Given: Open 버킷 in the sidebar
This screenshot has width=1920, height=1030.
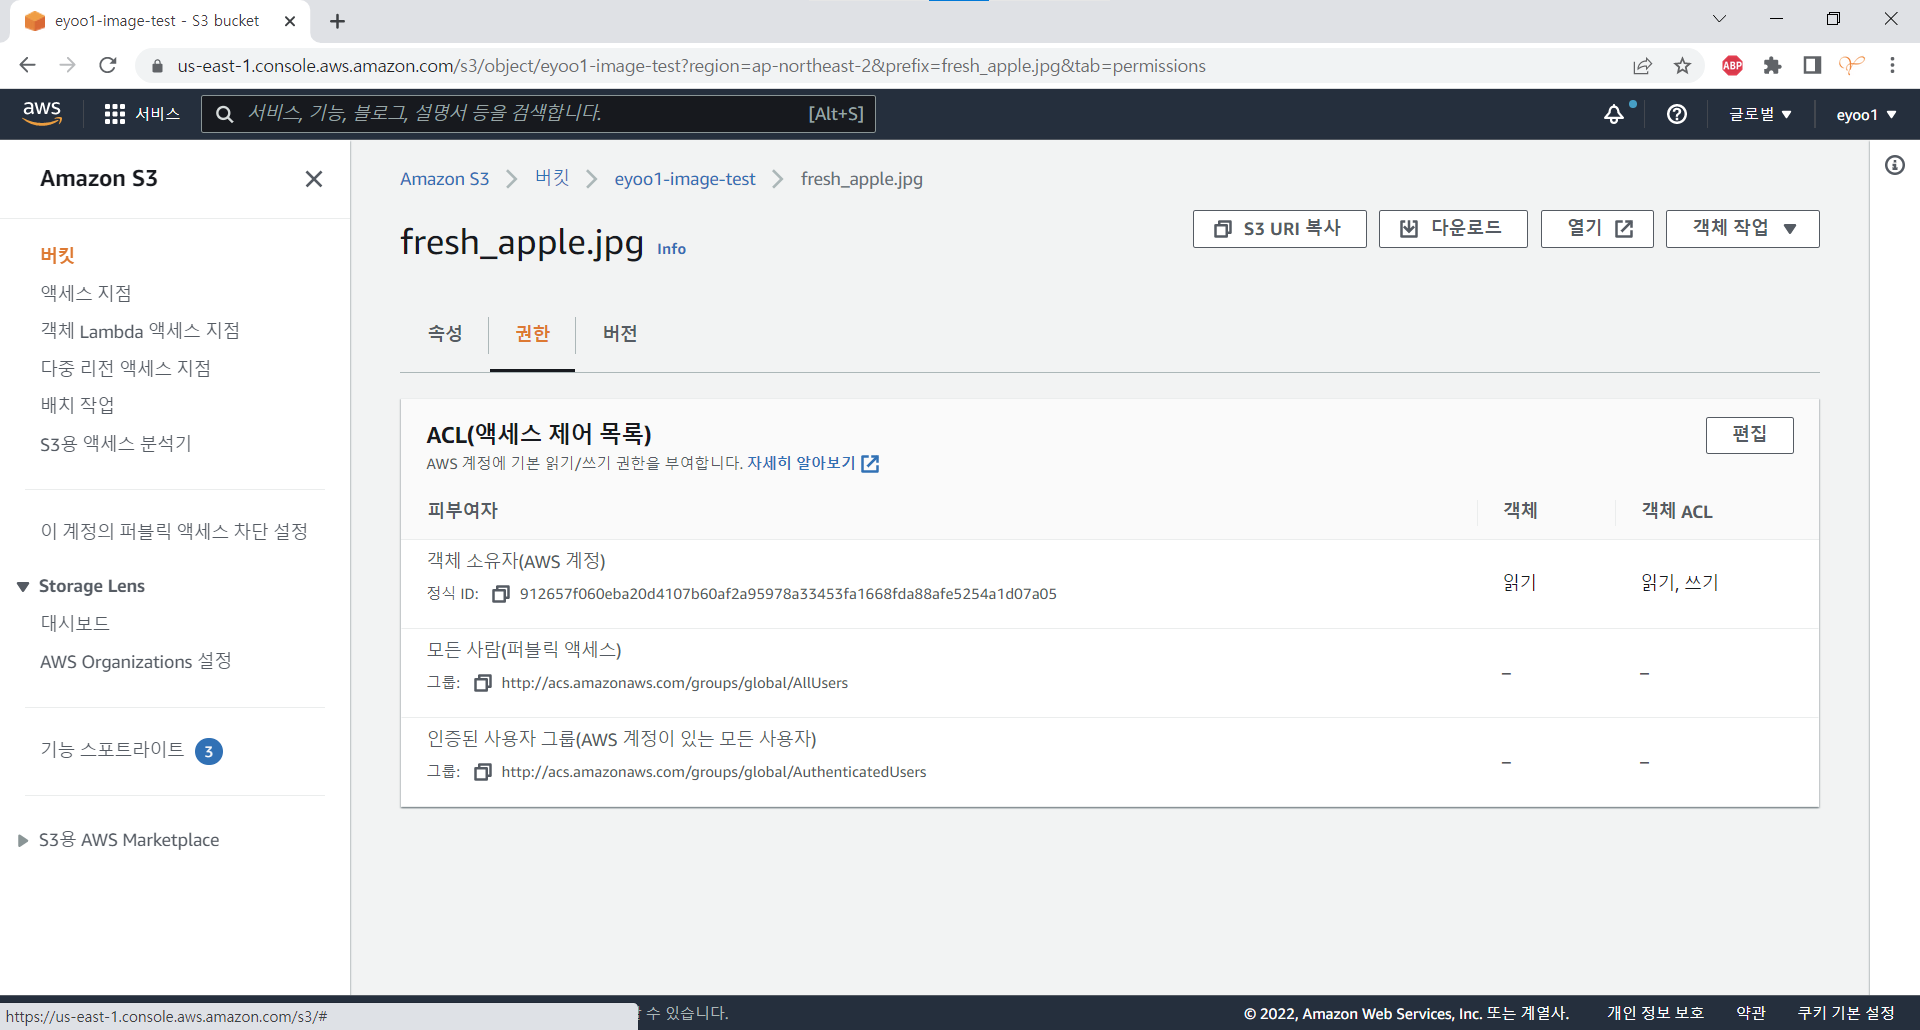Looking at the screenshot, I should [58, 256].
